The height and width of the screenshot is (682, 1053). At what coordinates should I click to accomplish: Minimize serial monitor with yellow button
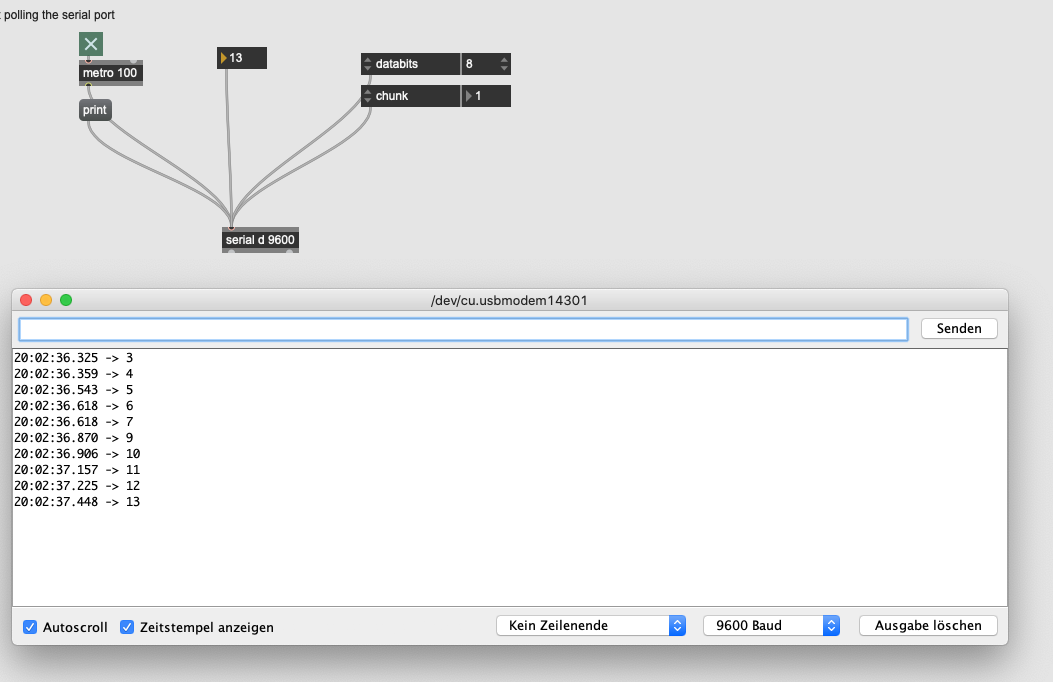coord(46,300)
